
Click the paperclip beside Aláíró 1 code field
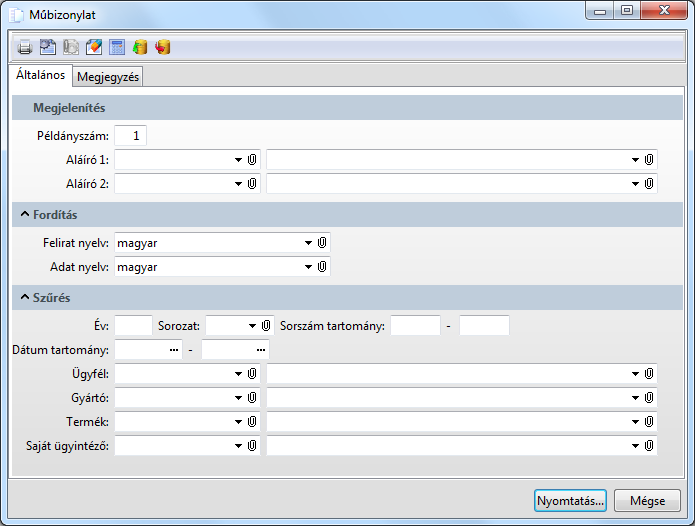(252, 160)
